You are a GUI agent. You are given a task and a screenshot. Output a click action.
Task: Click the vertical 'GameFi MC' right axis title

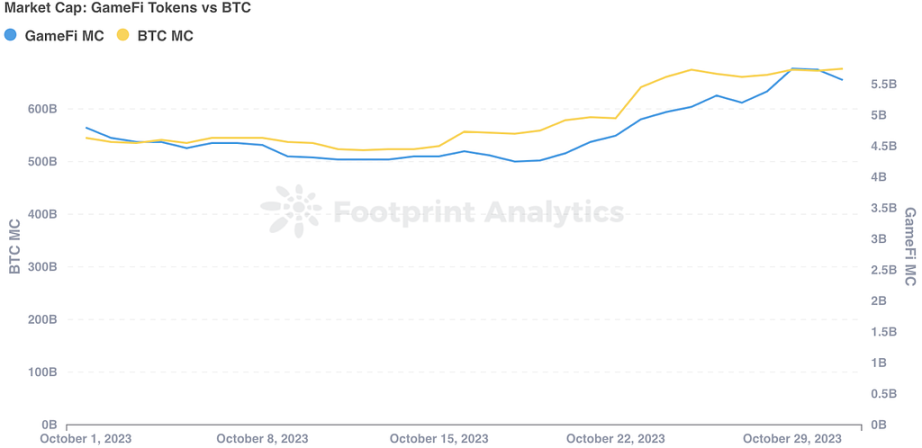[910, 247]
